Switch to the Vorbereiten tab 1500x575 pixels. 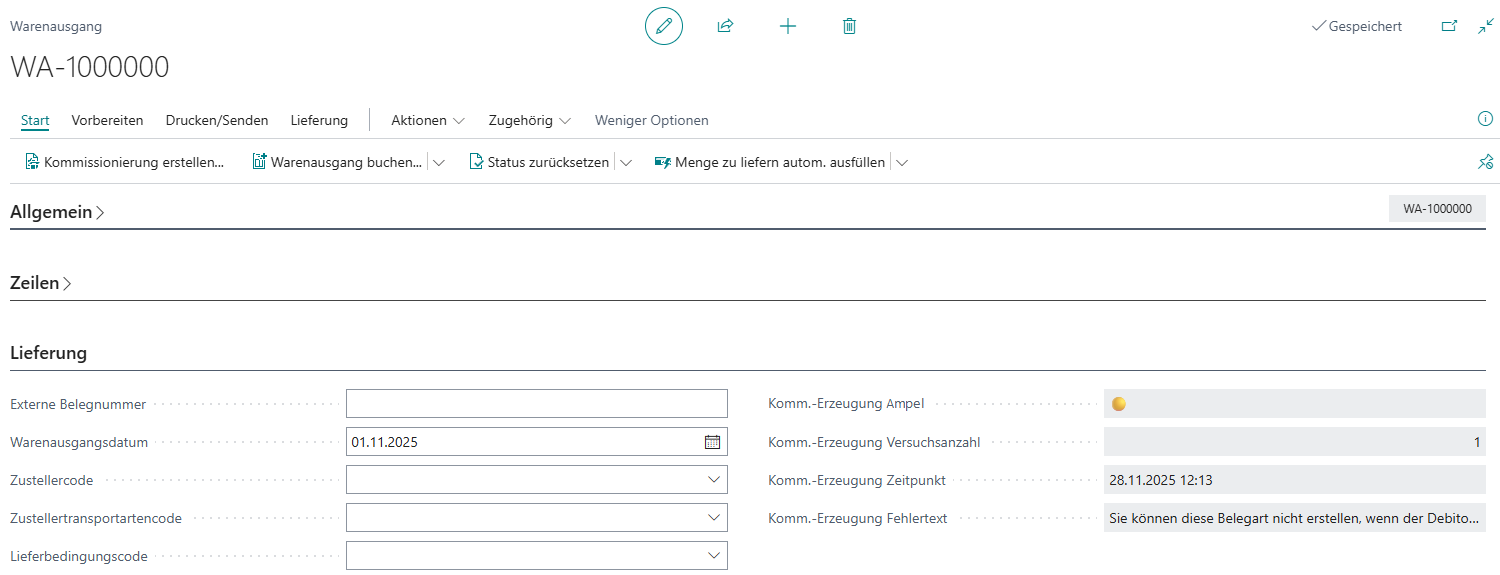click(107, 120)
